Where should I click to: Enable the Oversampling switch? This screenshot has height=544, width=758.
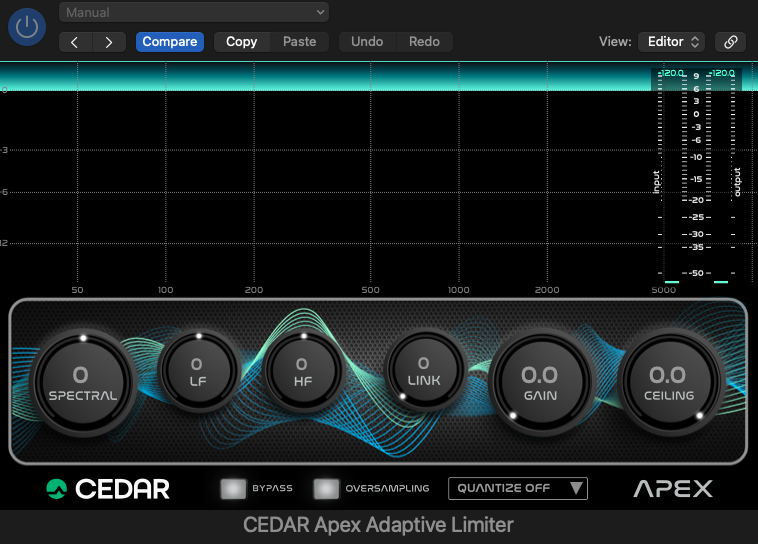point(326,489)
